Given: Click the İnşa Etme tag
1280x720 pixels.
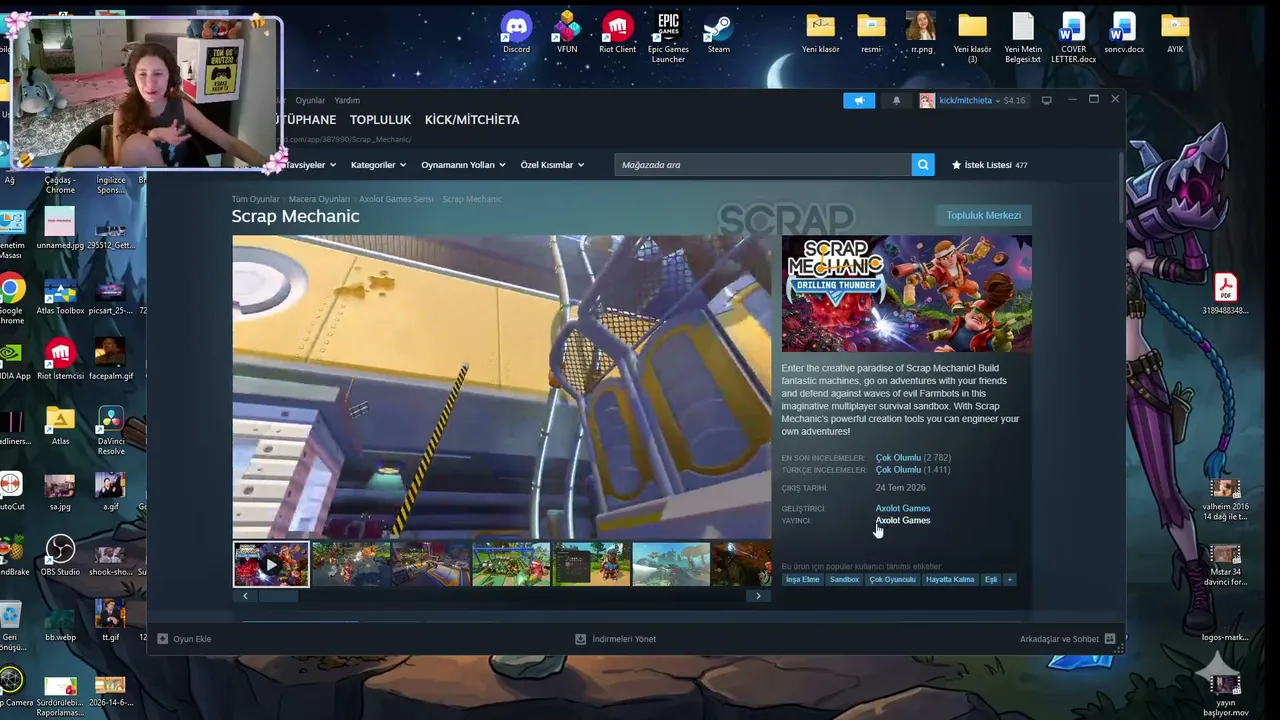Looking at the screenshot, I should 802,579.
